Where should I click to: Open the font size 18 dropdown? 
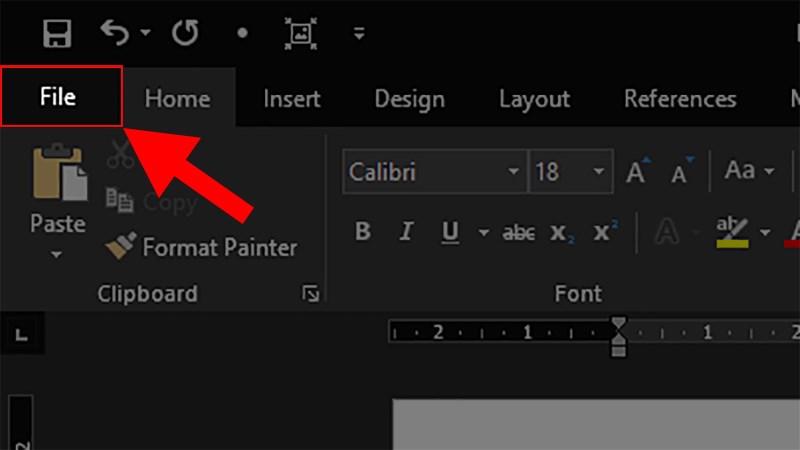pos(599,172)
